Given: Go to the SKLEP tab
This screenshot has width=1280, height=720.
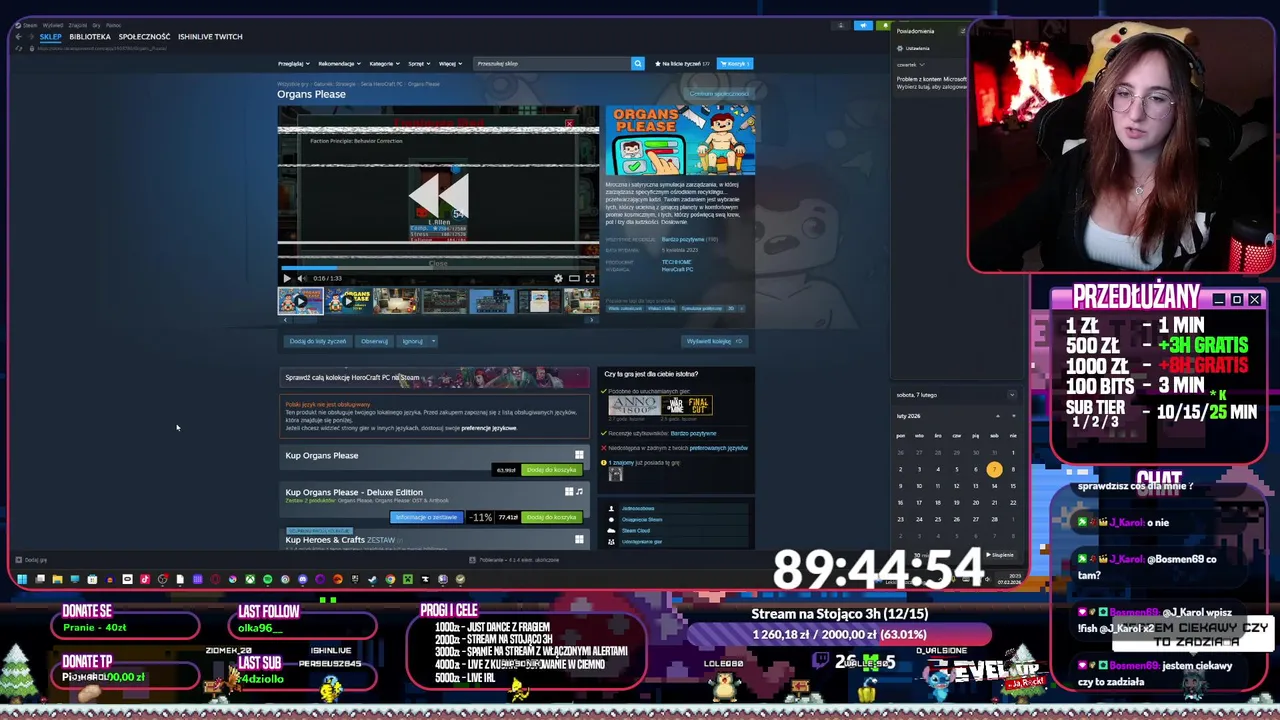Looking at the screenshot, I should 50,36.
